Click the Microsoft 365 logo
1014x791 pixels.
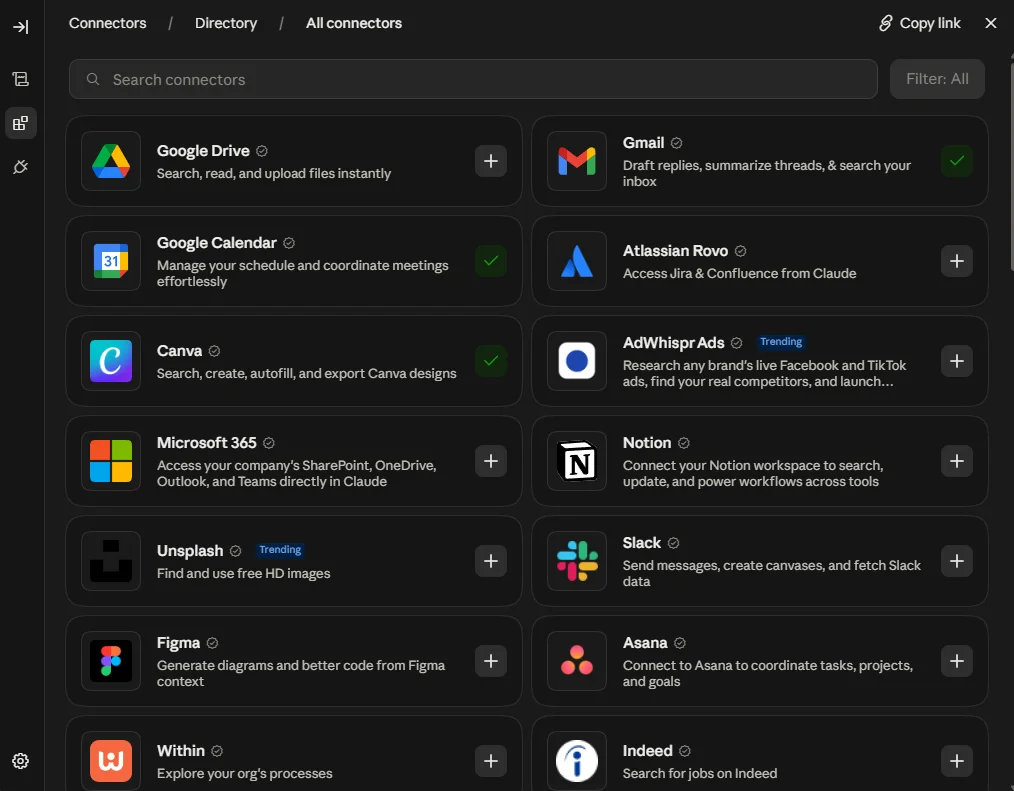111,461
